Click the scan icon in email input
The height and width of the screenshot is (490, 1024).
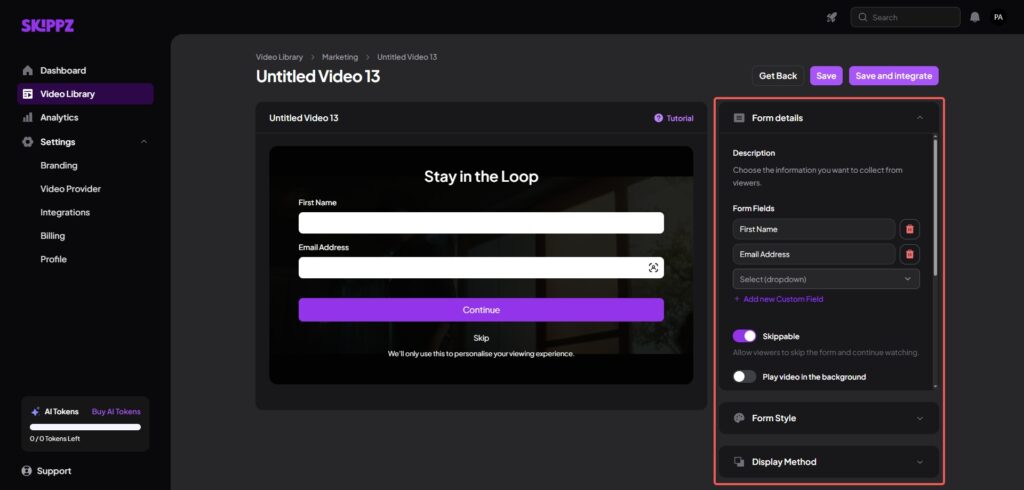tap(653, 267)
